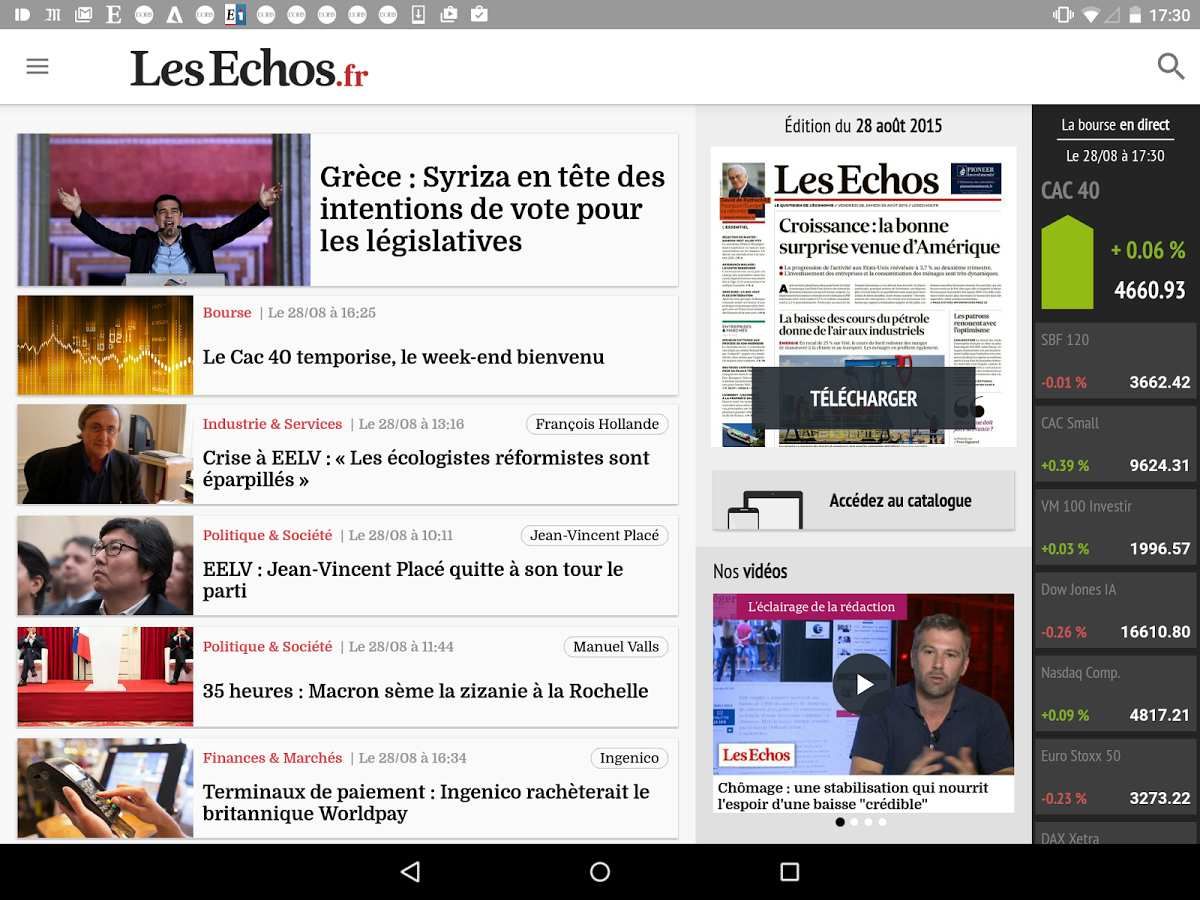Screen dimensions: 1200x900
Task: Open the Euro Stoxx 50 index row
Action: point(1115,779)
